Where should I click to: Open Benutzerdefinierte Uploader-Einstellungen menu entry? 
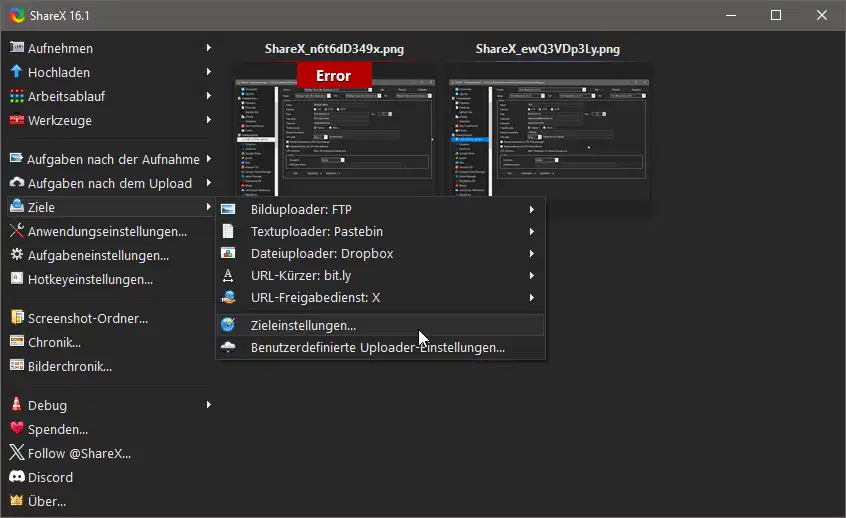(380, 347)
